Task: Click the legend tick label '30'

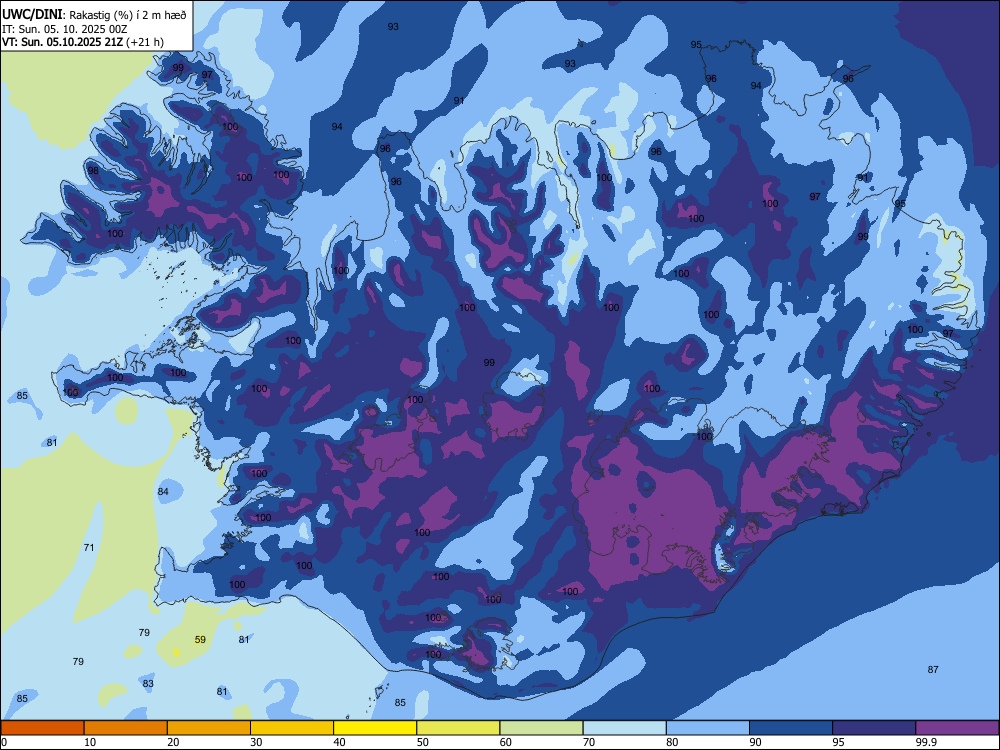Action: pos(256,742)
